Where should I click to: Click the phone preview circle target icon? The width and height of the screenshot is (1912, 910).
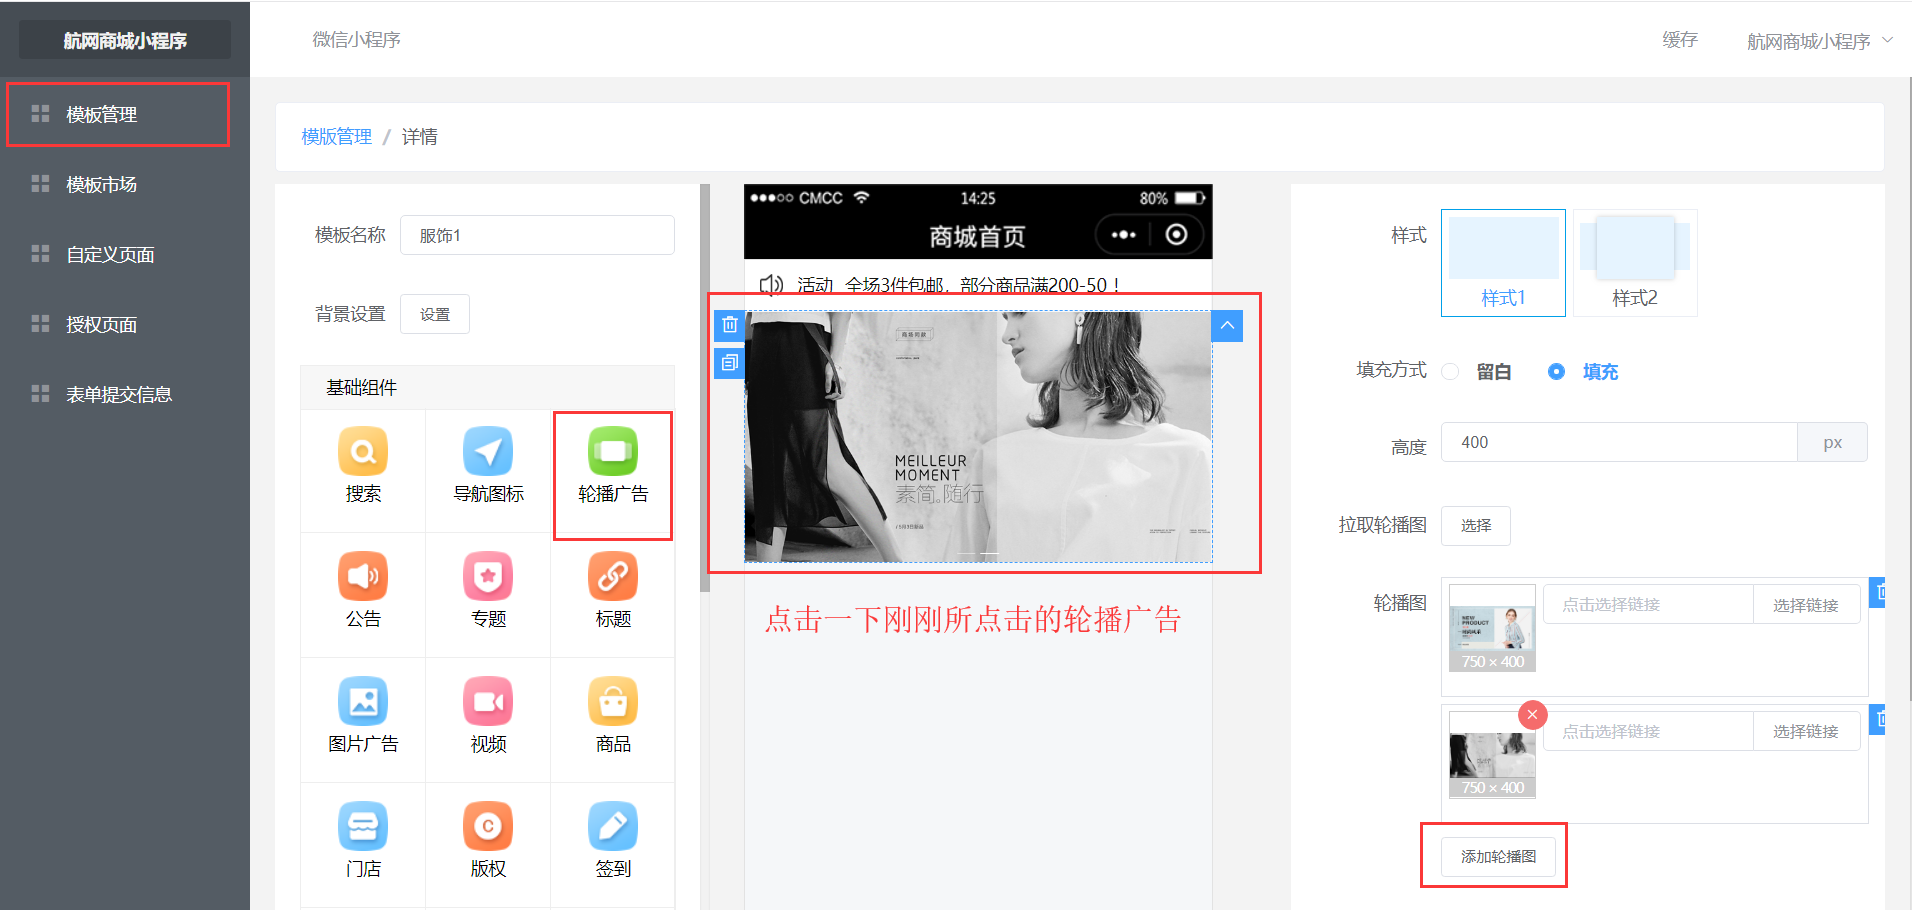coord(1177,234)
